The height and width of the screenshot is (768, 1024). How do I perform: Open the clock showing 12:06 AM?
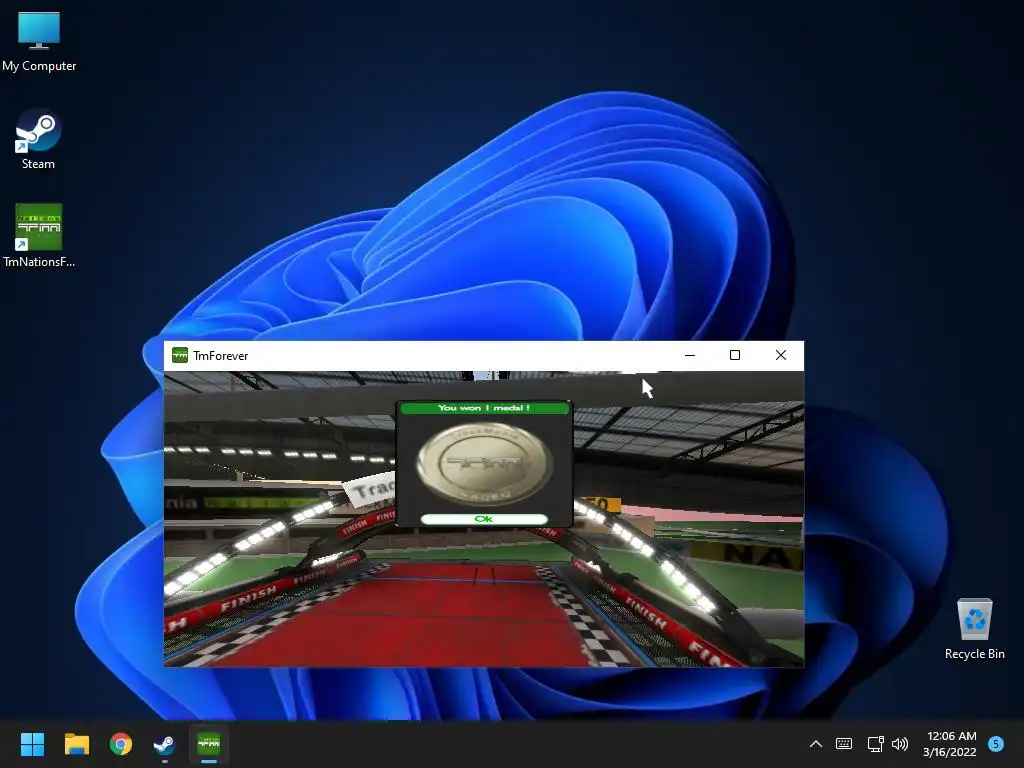click(950, 744)
